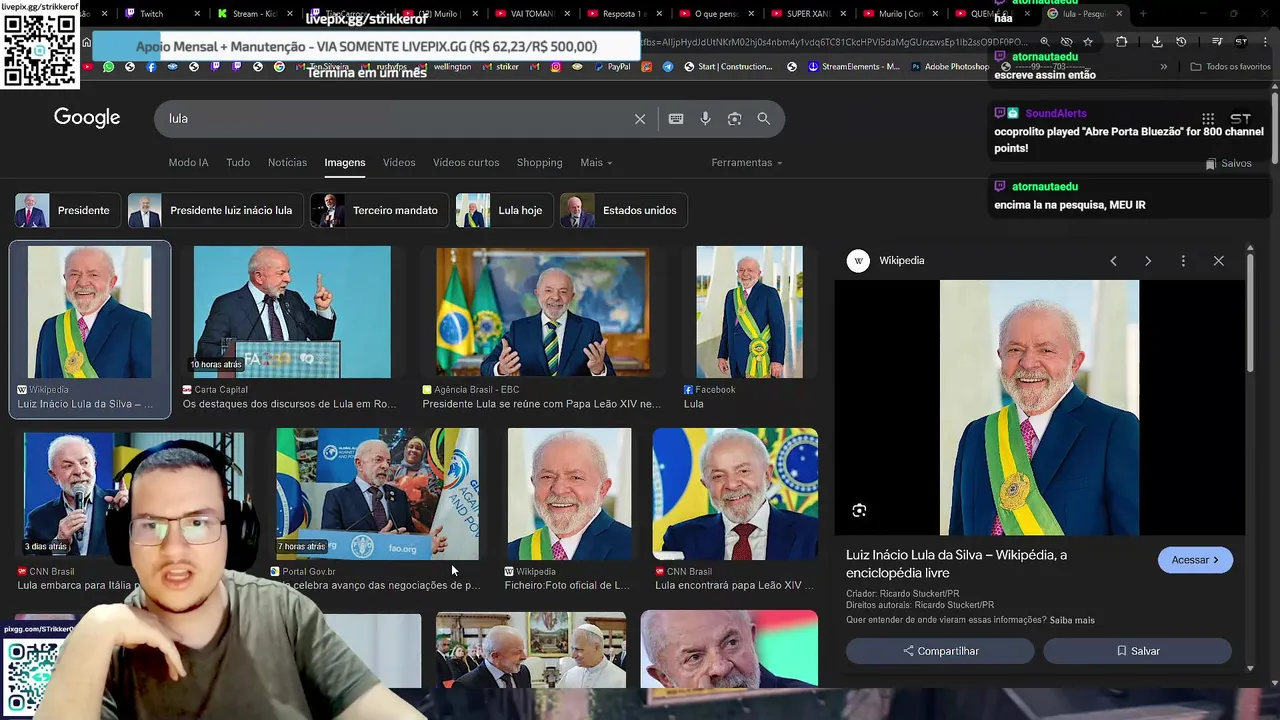Open the browser three-dot menu
1280x720 pixels.
coord(1265,42)
